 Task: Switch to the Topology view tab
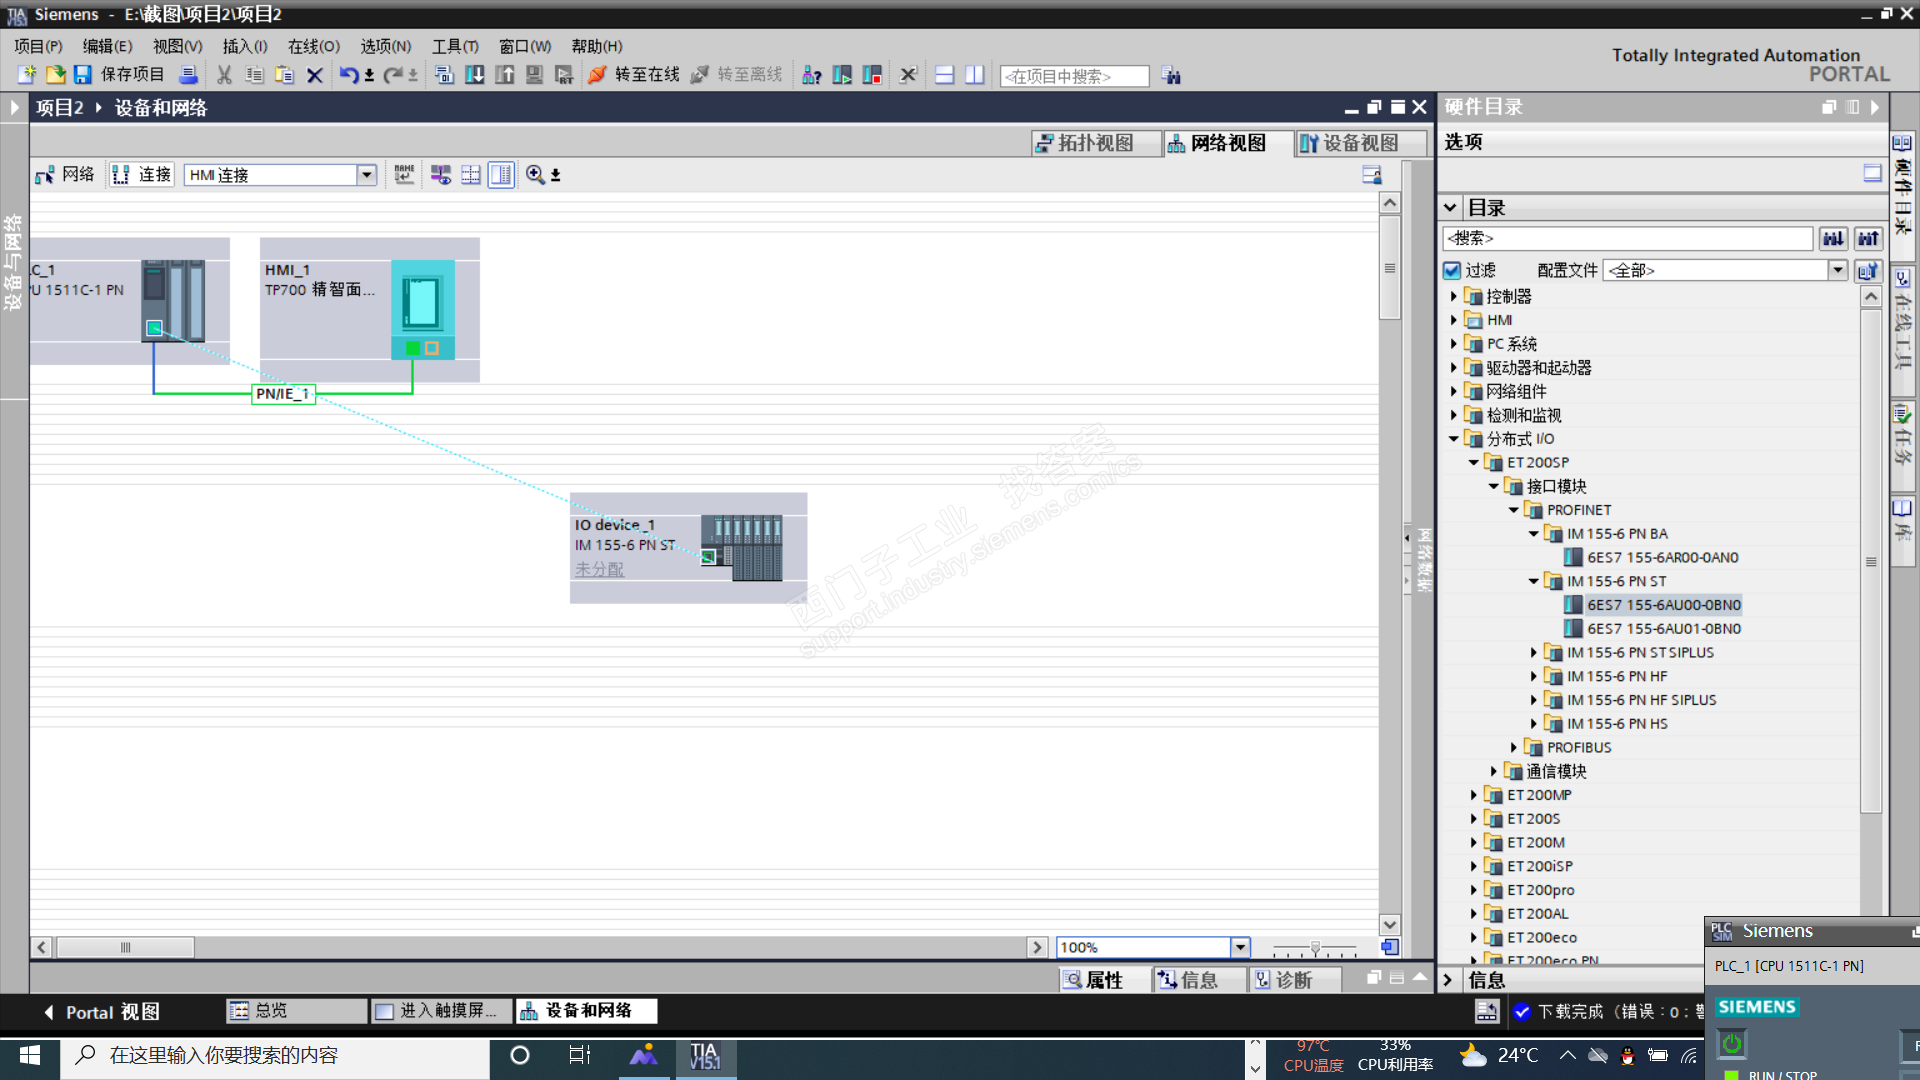[x=1096, y=143]
